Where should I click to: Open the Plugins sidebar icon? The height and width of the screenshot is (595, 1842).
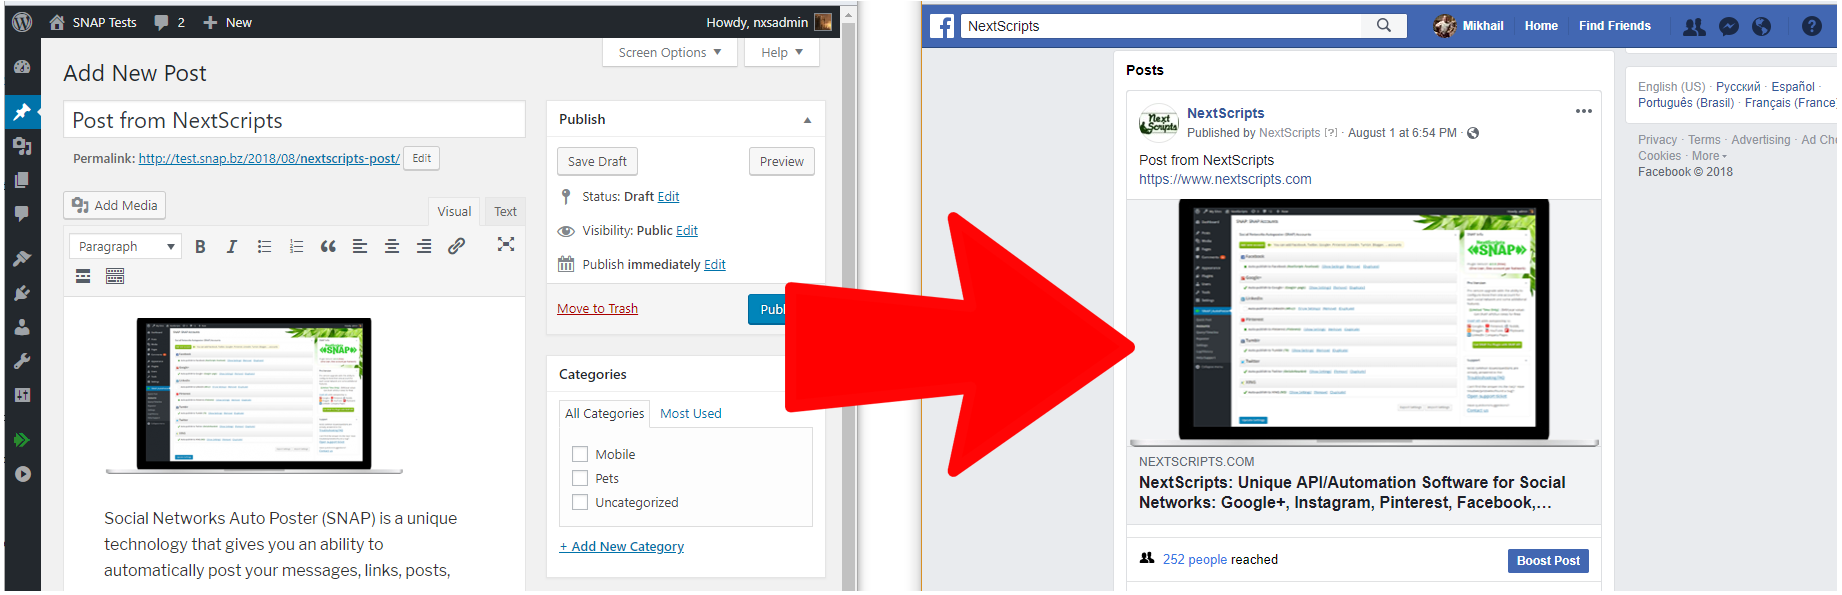pos(22,293)
